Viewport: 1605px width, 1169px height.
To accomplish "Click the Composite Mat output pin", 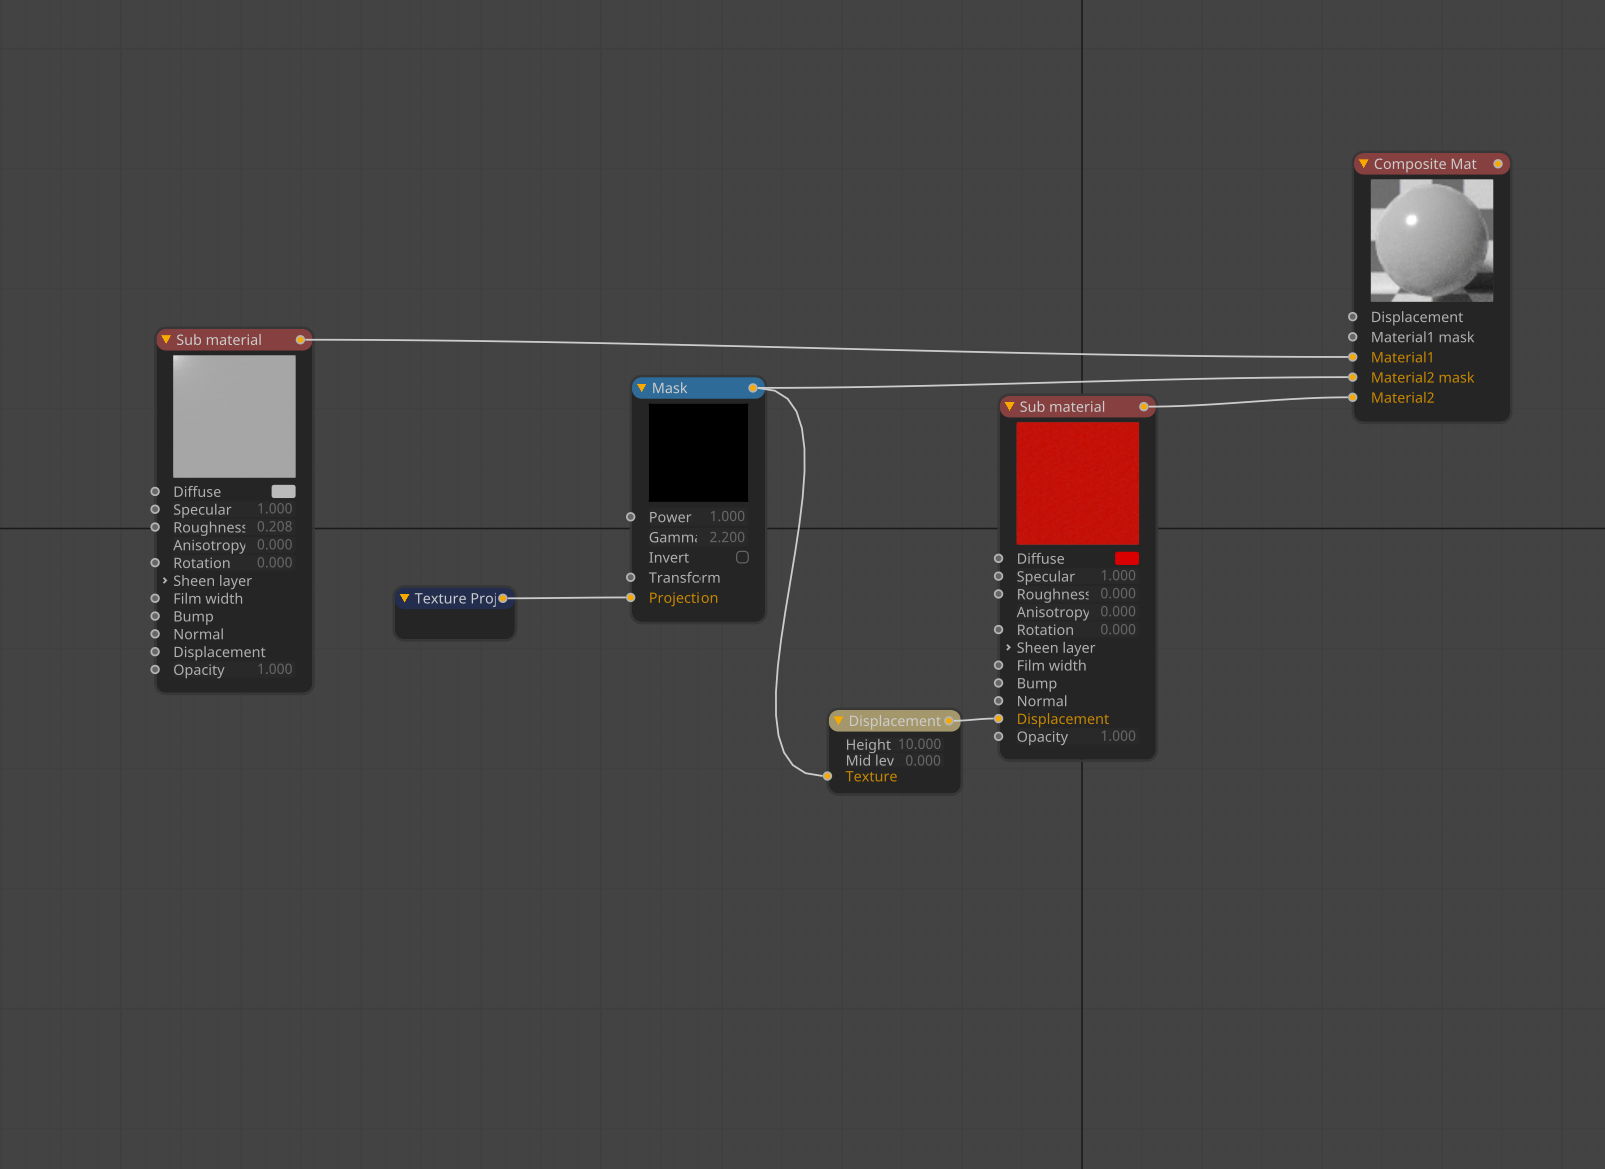I will tap(1498, 164).
